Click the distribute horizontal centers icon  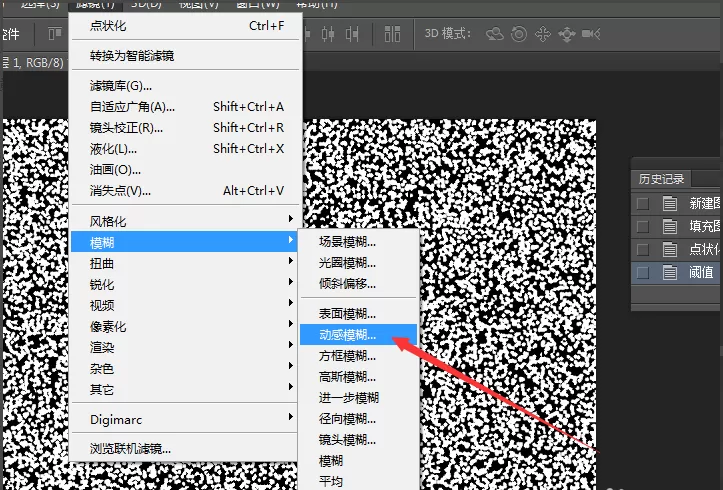tap(328, 34)
